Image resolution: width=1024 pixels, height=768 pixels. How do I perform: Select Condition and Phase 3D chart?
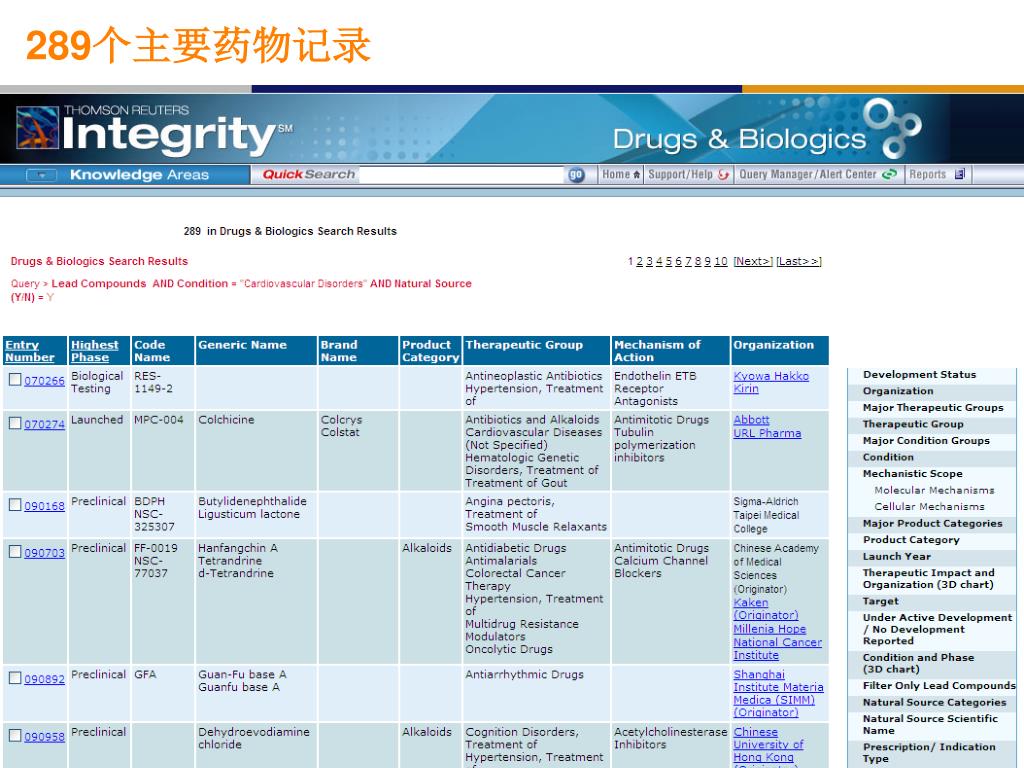point(918,663)
